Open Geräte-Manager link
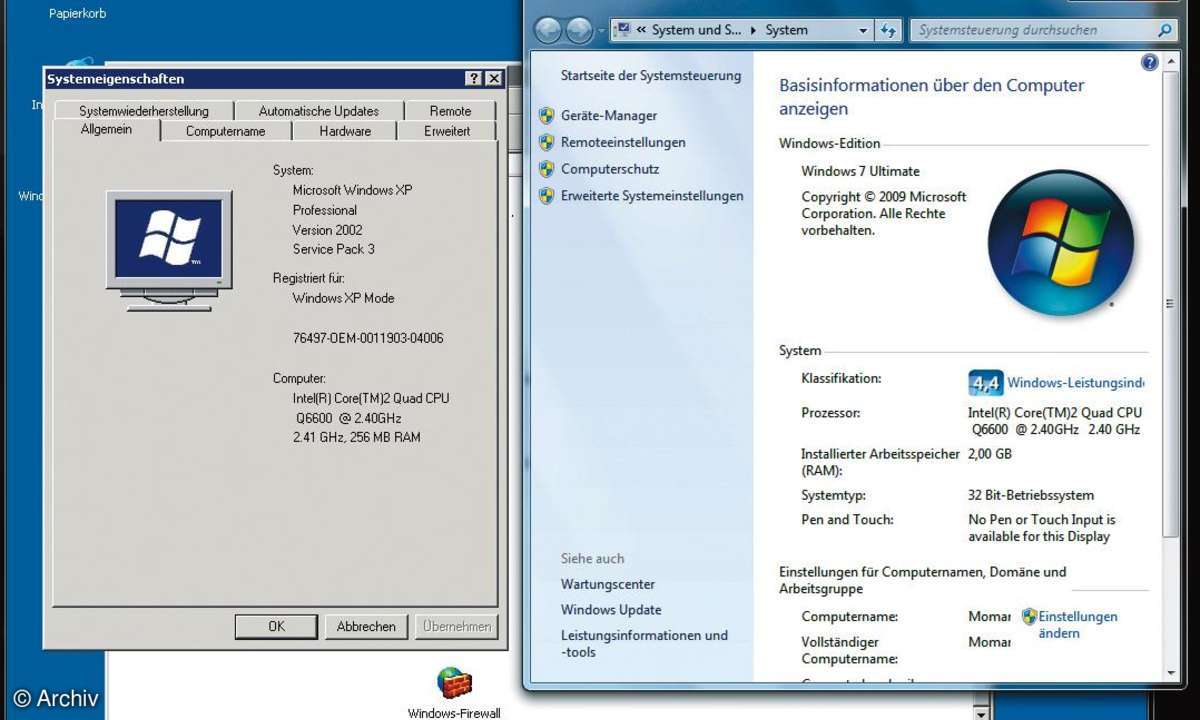The image size is (1200, 720). pos(609,116)
